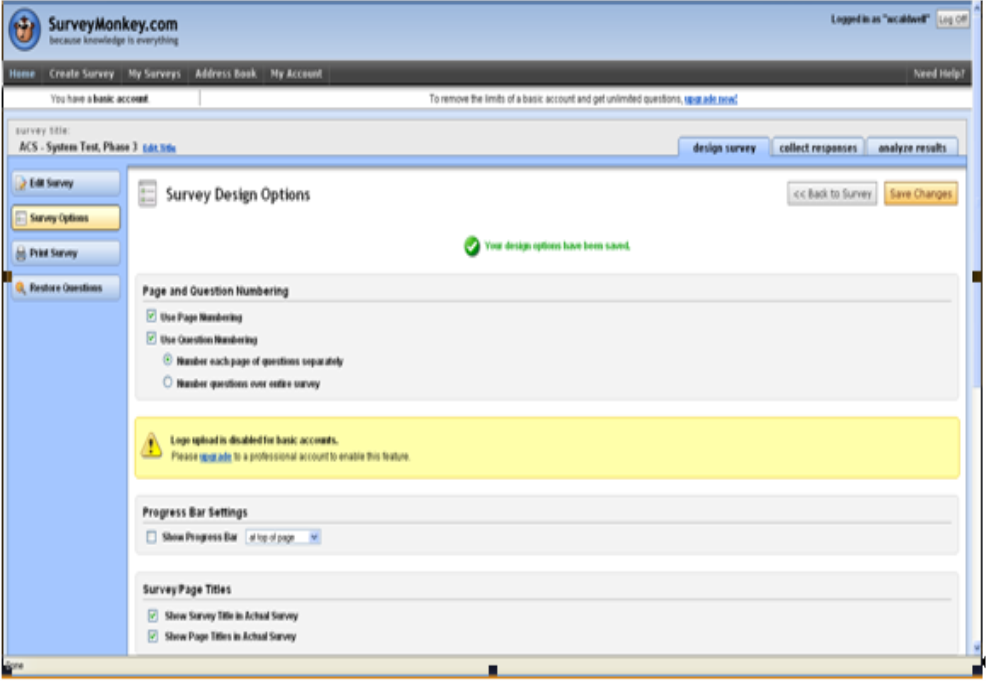The width and height of the screenshot is (986, 681).
Task: Open Print Survey from the sidebar
Action: pos(65,253)
